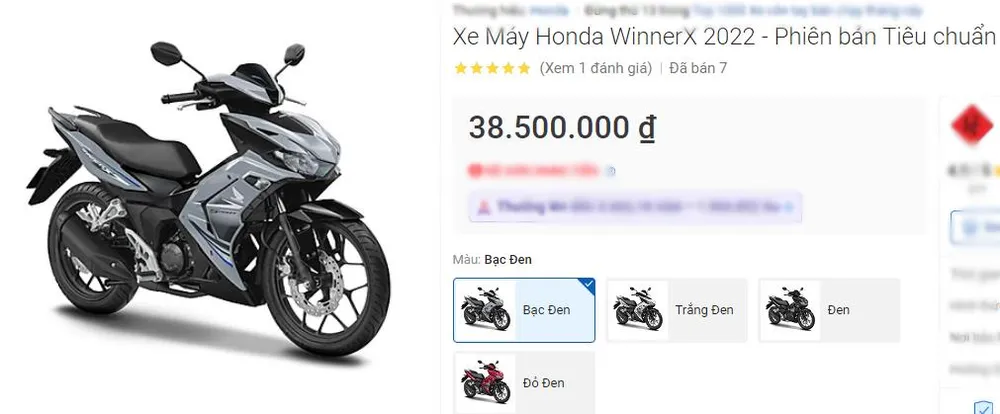1000x414 pixels.
Task: Click the product title Honda WinnerX 2022
Action: 724,37
